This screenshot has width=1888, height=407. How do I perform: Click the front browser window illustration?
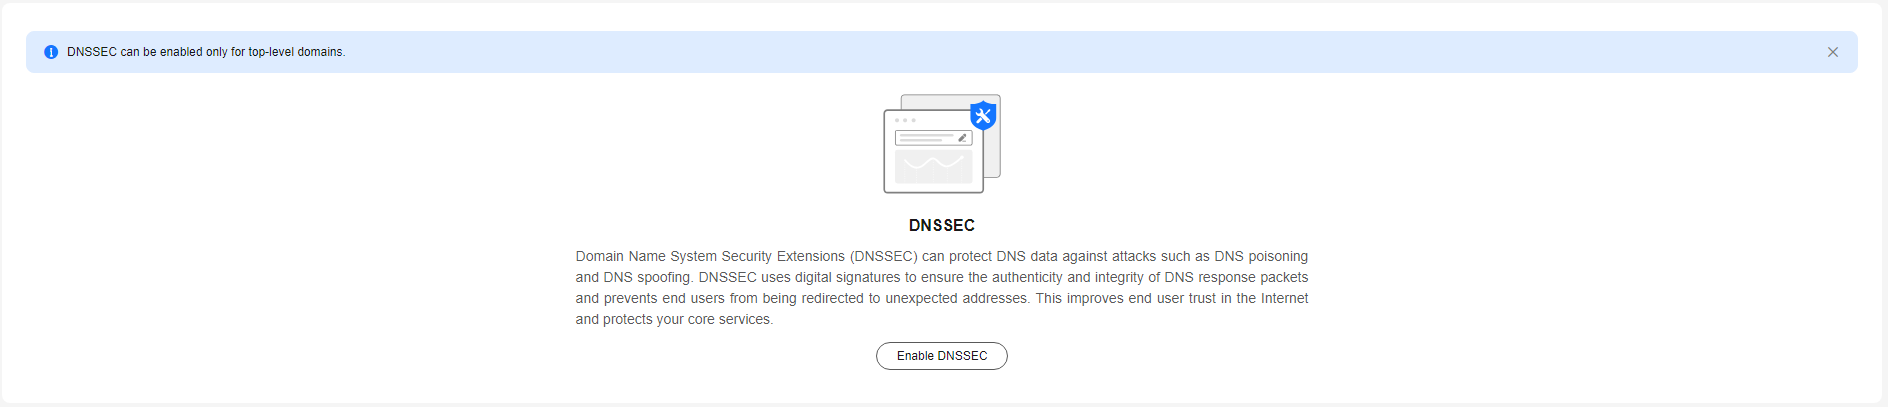[x=934, y=151]
